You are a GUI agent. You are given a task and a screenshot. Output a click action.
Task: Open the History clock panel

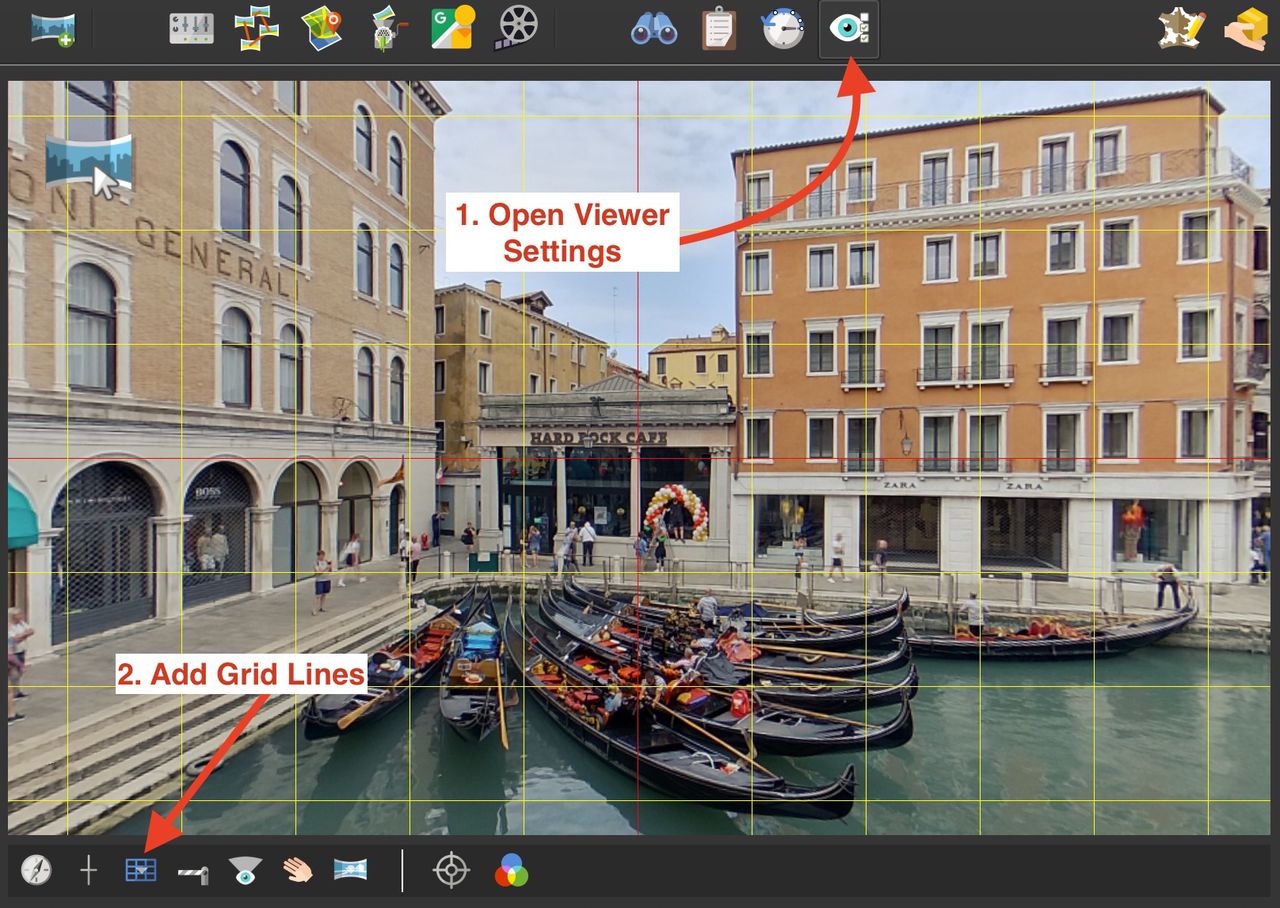[782, 28]
